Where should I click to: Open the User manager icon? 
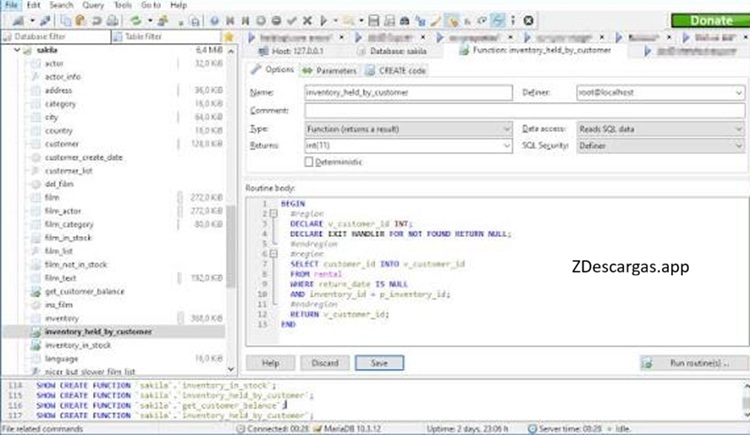tap(163, 21)
